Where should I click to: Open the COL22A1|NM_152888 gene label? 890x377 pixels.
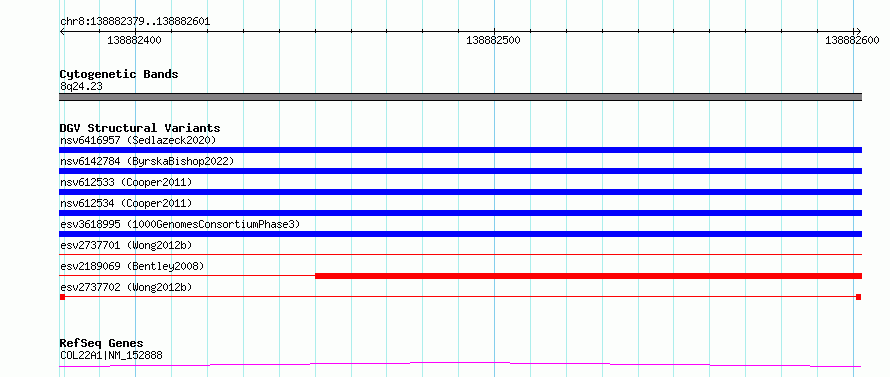click(111, 356)
